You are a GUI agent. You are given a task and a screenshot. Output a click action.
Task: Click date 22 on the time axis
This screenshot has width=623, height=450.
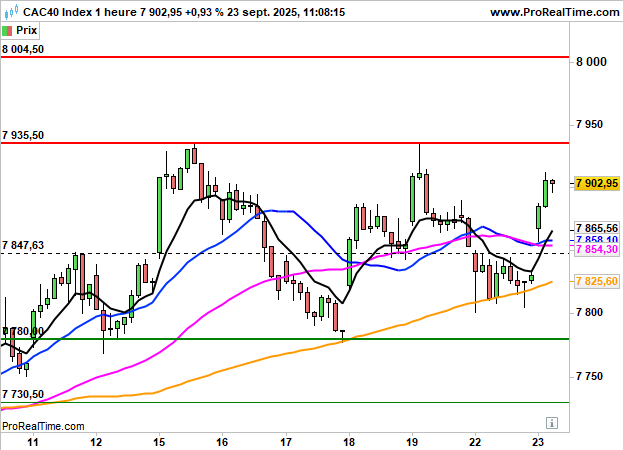coord(475,442)
